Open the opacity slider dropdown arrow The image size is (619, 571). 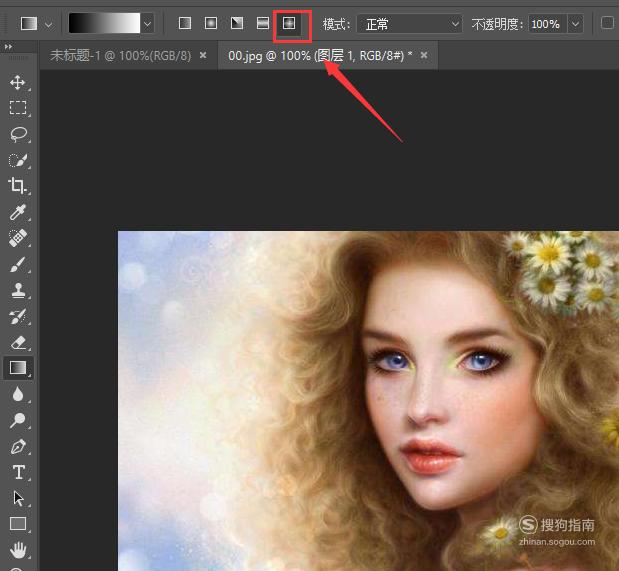[576, 24]
